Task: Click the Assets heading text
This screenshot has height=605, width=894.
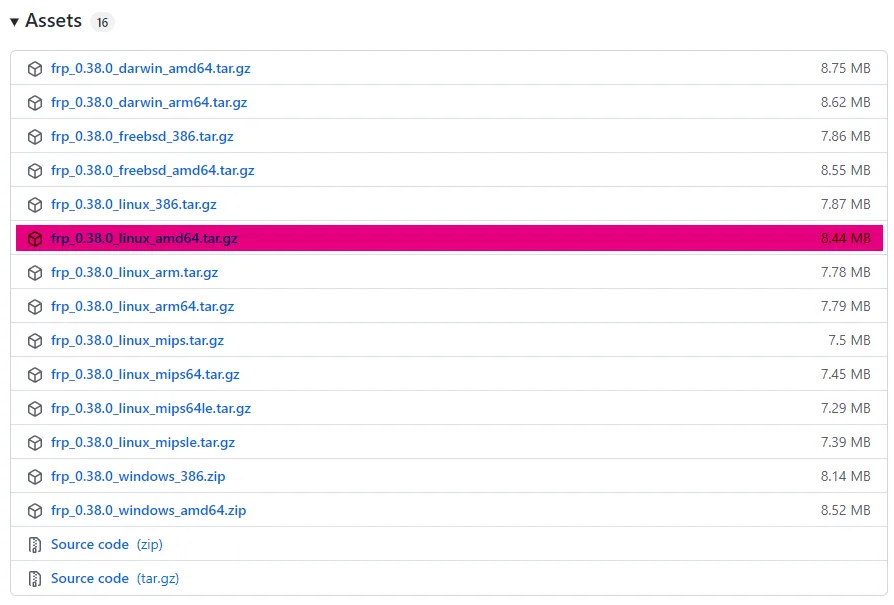Action: (x=53, y=21)
